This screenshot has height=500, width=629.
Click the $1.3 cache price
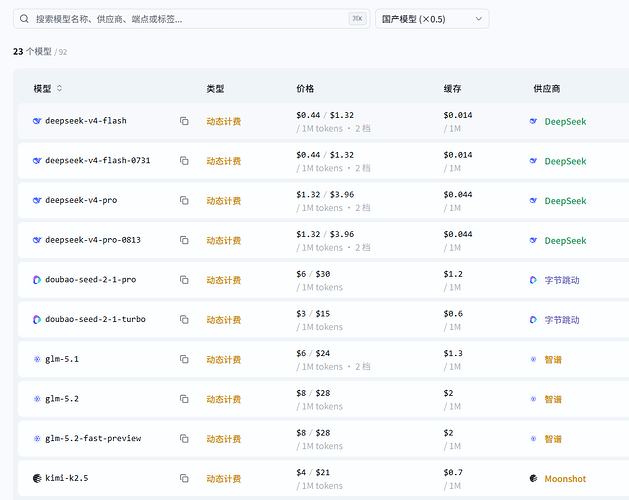(453, 354)
